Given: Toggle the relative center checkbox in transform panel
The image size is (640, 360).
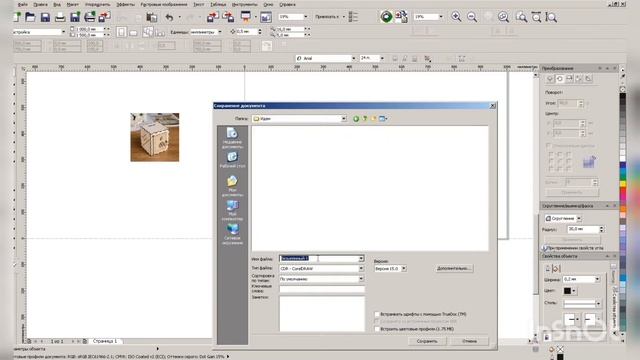Looking at the screenshot, I should pyautogui.click(x=548, y=145).
